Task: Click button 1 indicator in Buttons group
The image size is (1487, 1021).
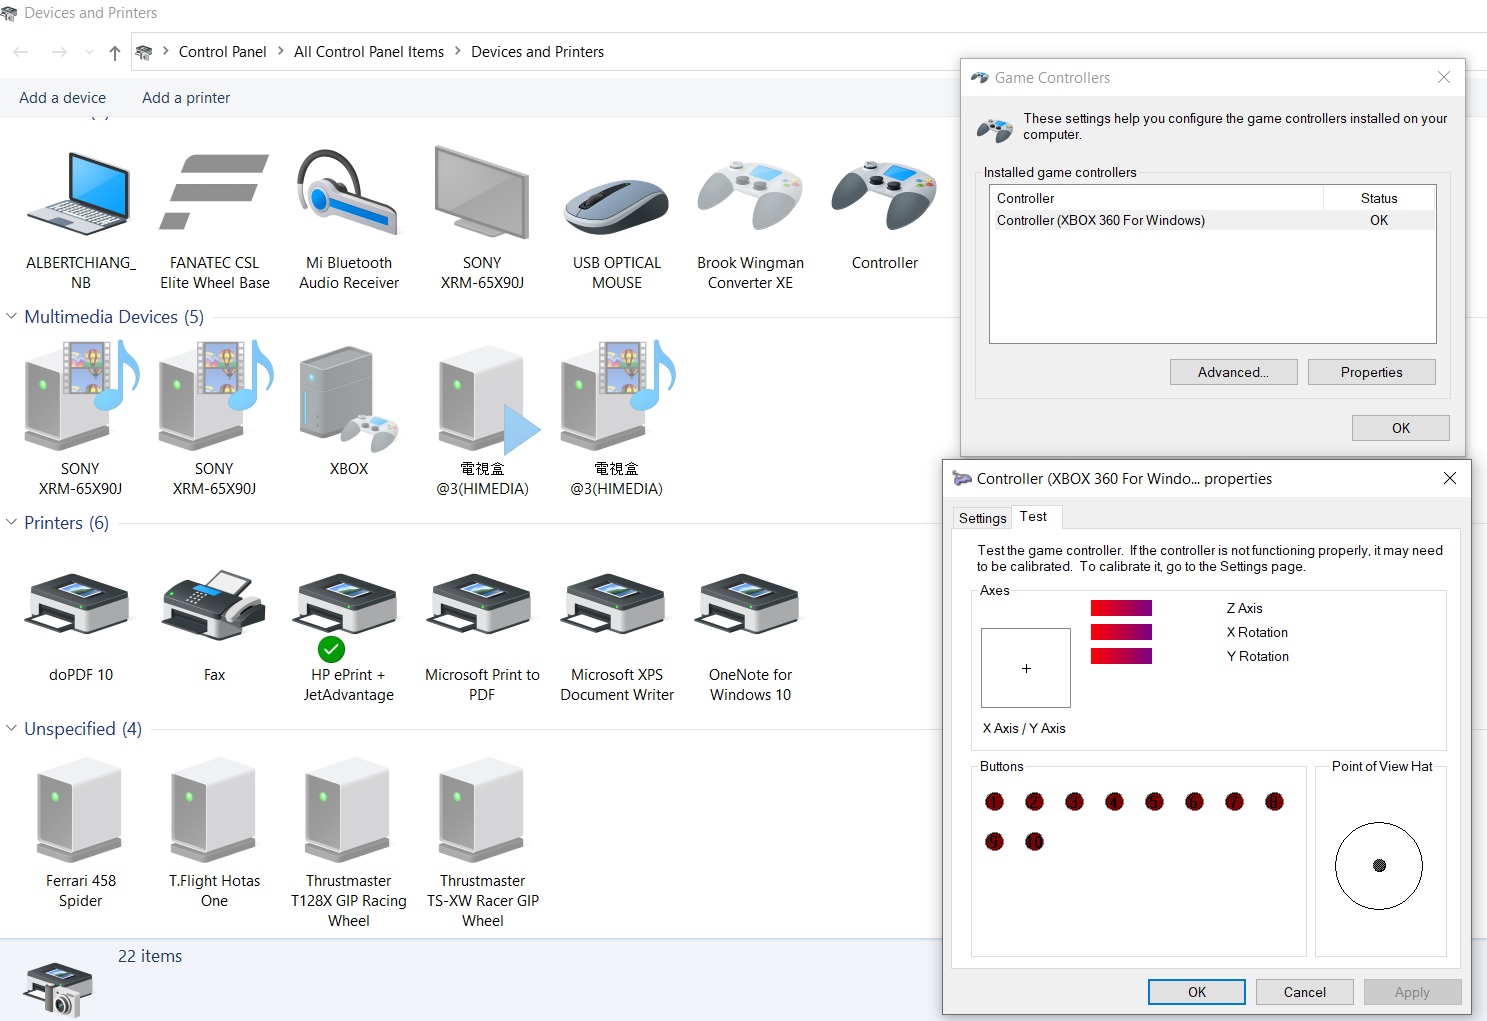Action: [x=994, y=802]
